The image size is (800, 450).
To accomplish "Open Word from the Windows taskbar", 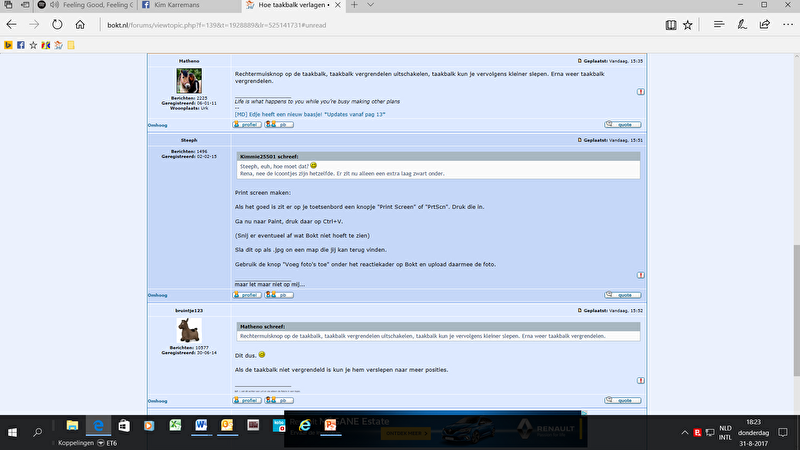I will 201,425.
